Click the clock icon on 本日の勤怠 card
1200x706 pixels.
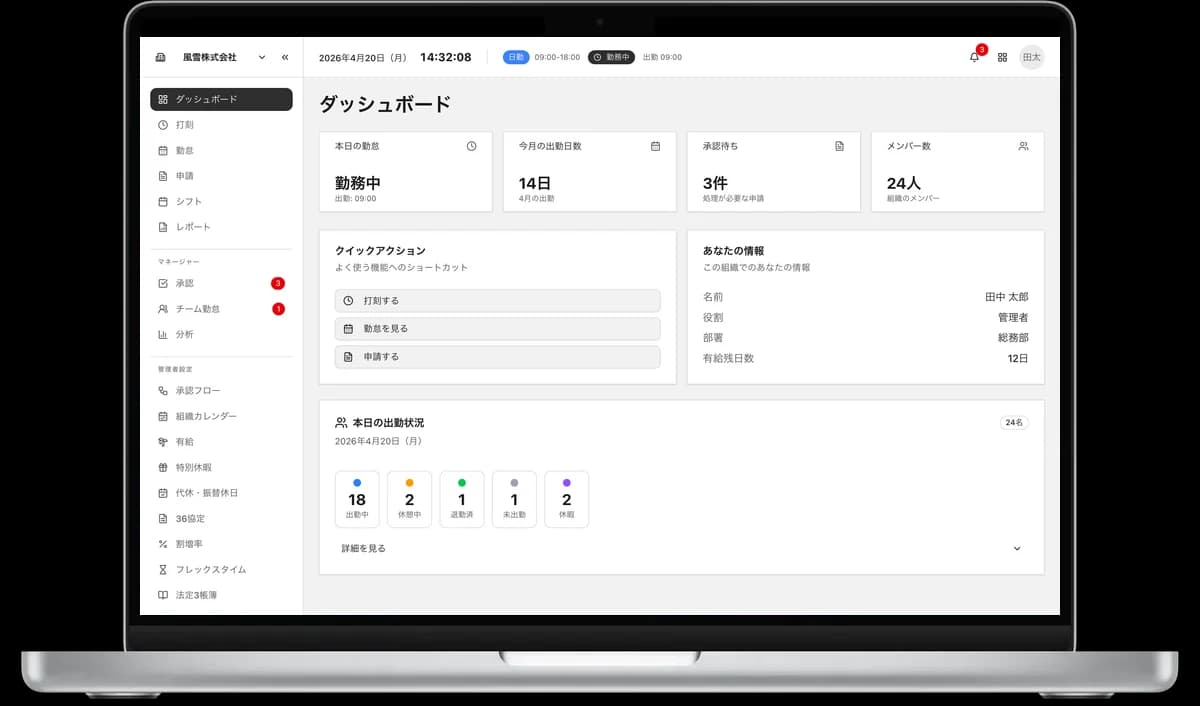[472, 146]
